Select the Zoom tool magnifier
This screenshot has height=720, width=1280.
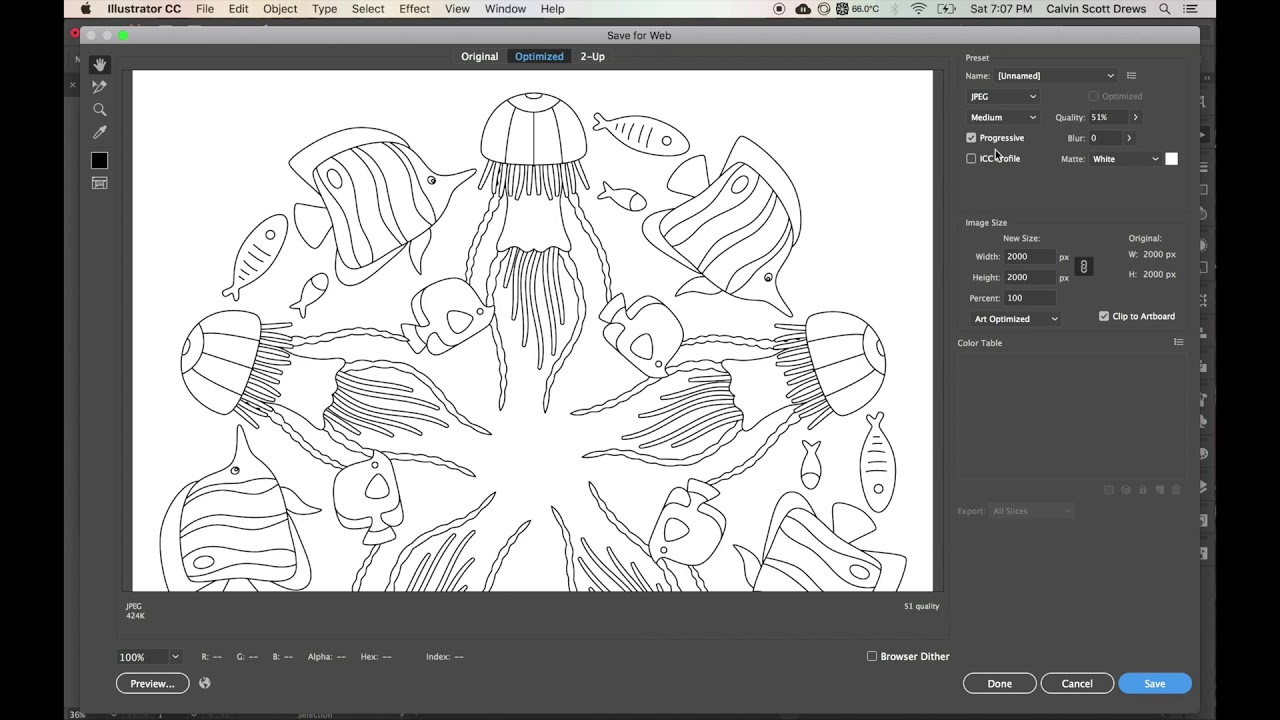(99, 110)
